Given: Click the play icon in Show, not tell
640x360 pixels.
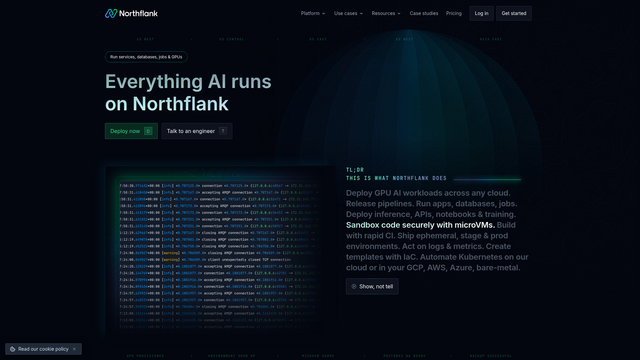Looking at the screenshot, I should point(354,287).
